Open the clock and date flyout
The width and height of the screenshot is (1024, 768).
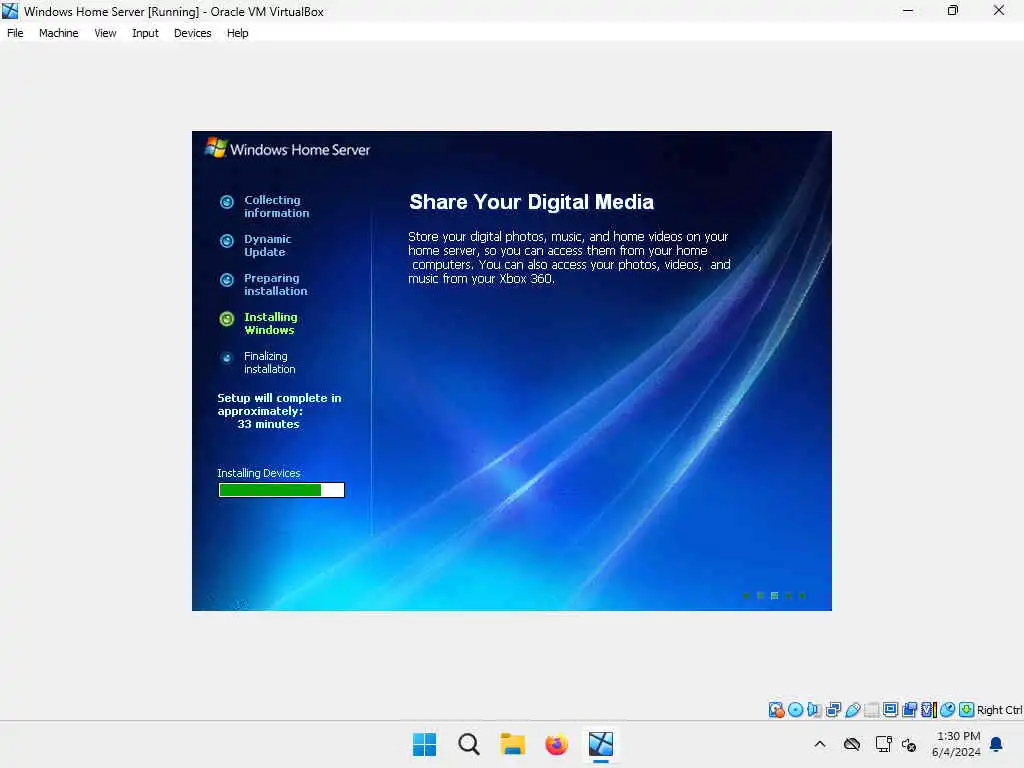(x=957, y=744)
